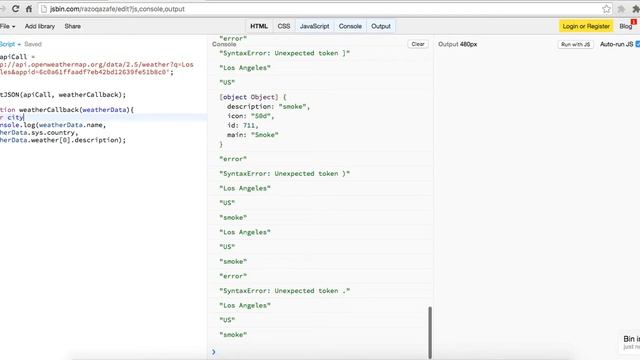Screen dimensions: 640x360
Task: Toggle the HTML panel tab
Action: coord(259,26)
